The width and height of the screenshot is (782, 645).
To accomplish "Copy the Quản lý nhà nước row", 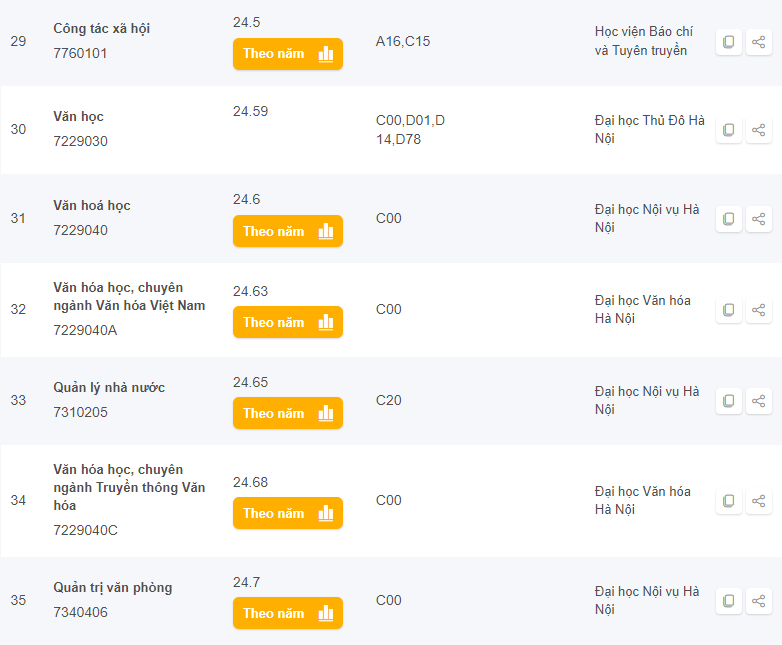I will pos(729,401).
